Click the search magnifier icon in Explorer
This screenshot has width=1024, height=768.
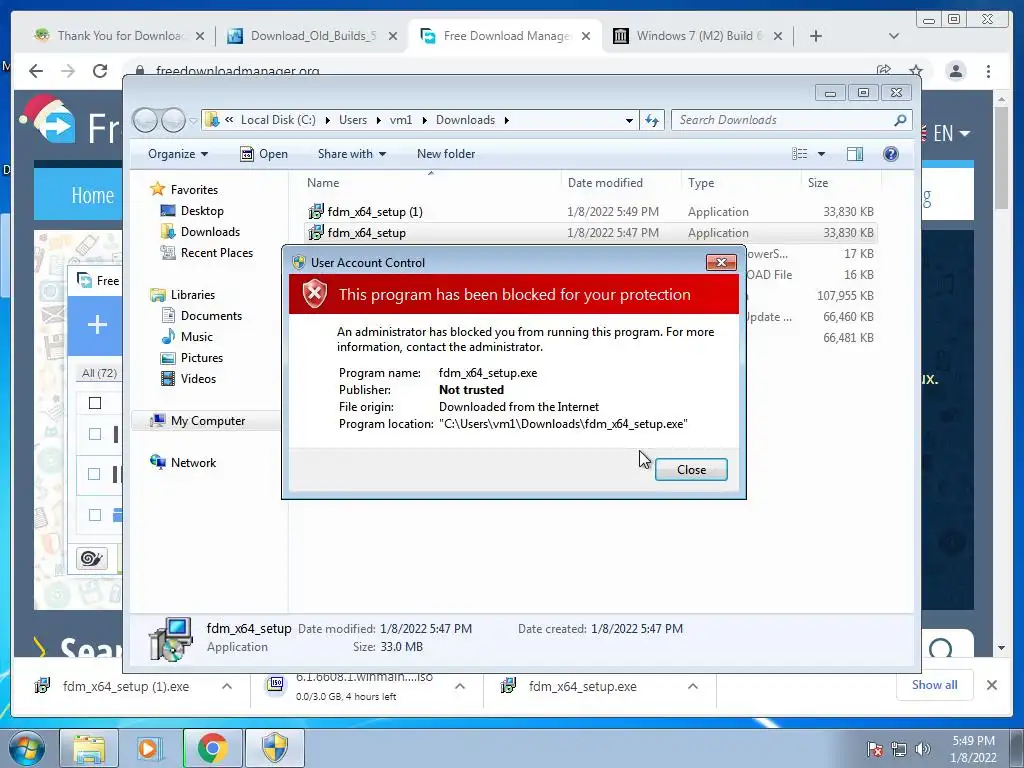pos(900,120)
